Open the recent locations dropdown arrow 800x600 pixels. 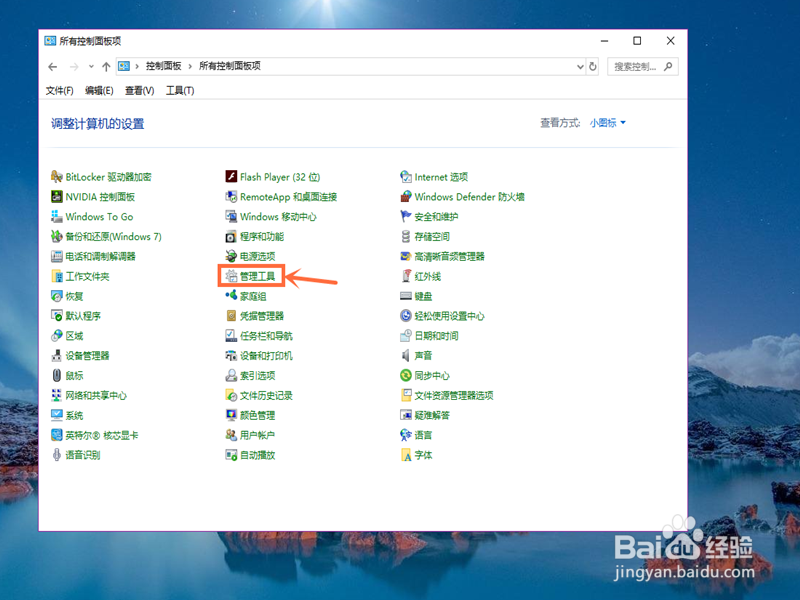tap(91, 66)
